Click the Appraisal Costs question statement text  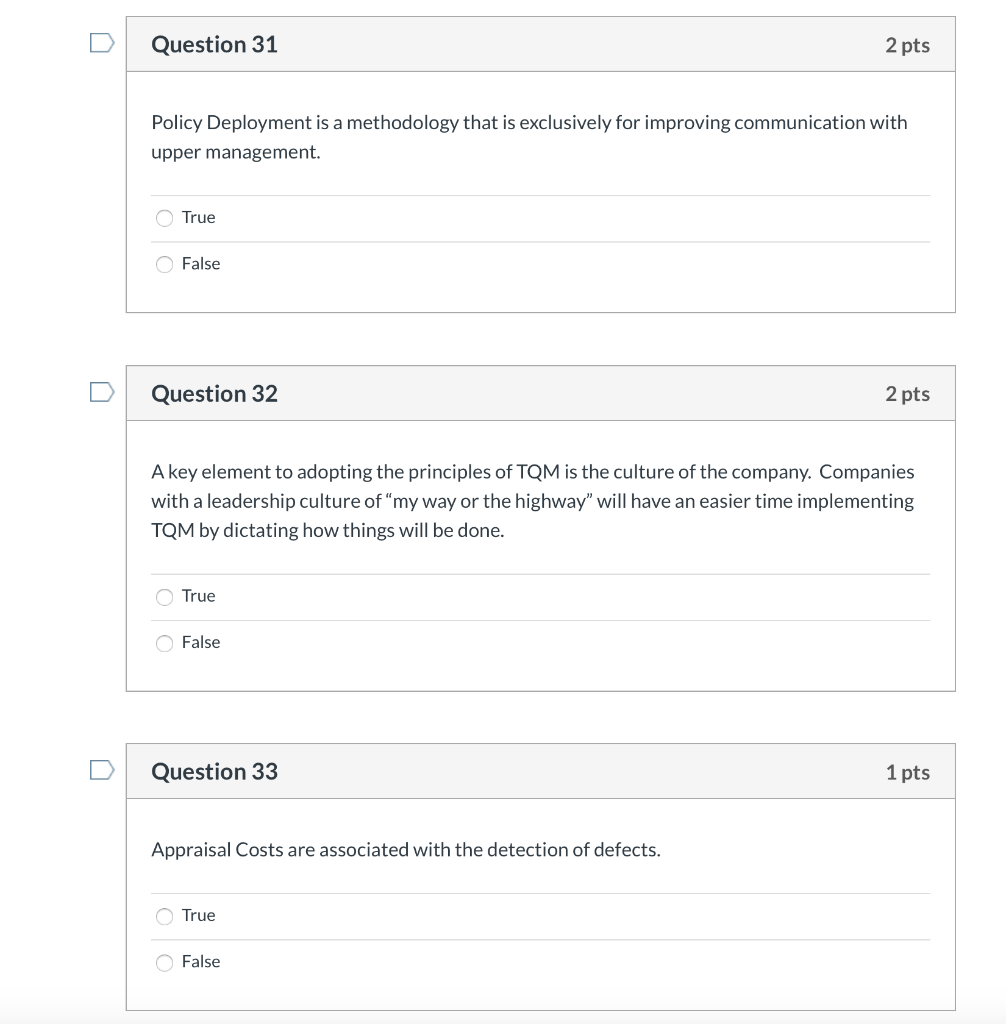(405, 849)
